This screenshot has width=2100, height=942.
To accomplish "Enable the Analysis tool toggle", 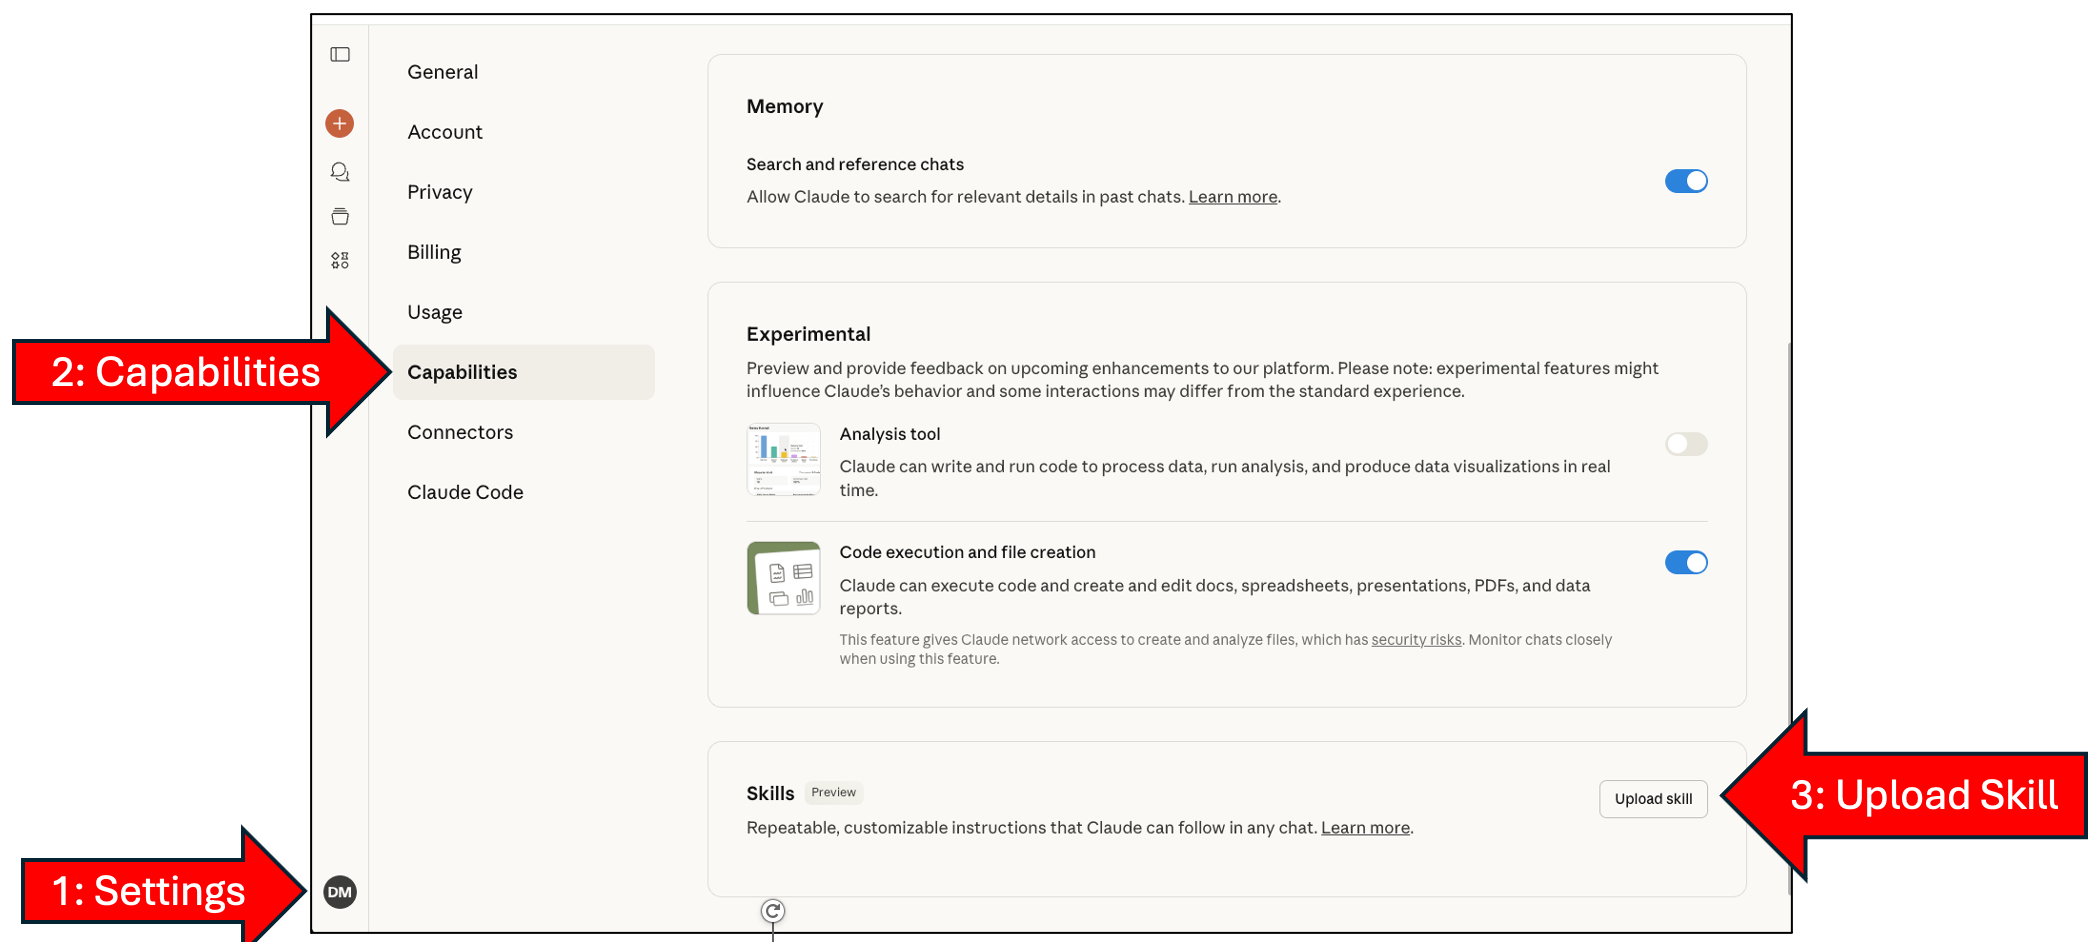I will click(x=1686, y=444).
